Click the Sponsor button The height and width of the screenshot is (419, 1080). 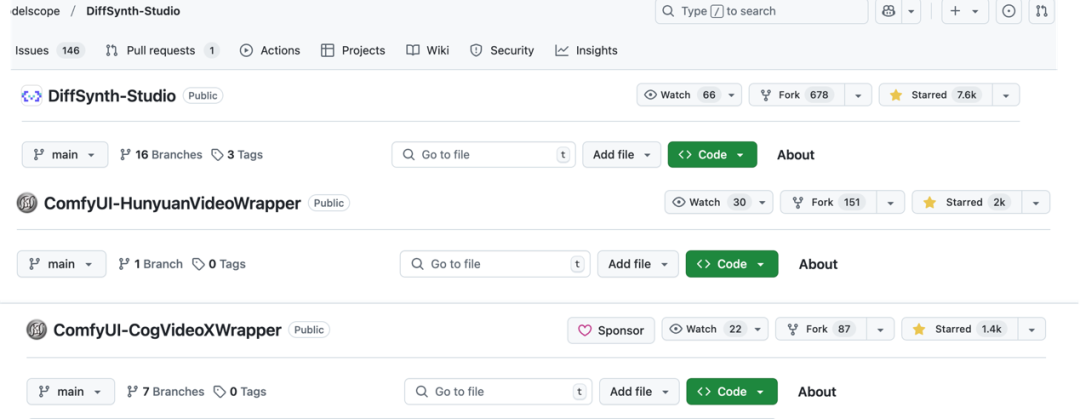tap(611, 330)
